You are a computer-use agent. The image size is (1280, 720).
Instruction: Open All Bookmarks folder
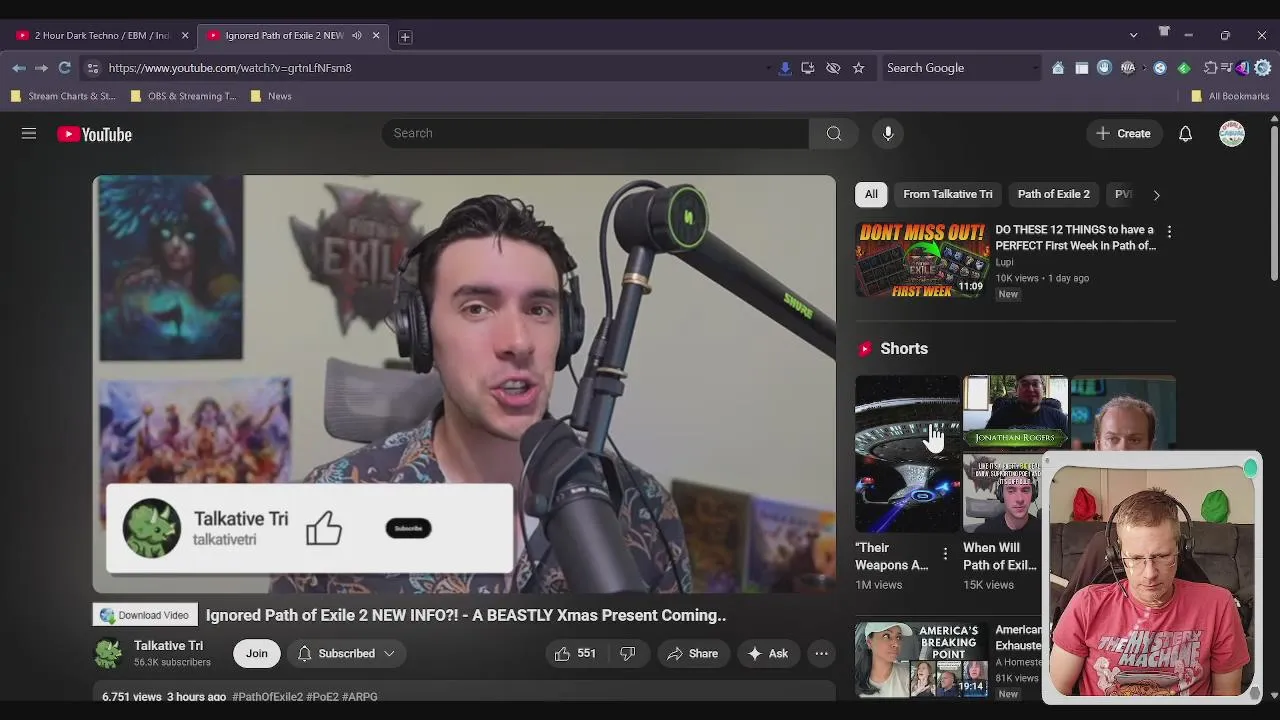pos(1230,96)
